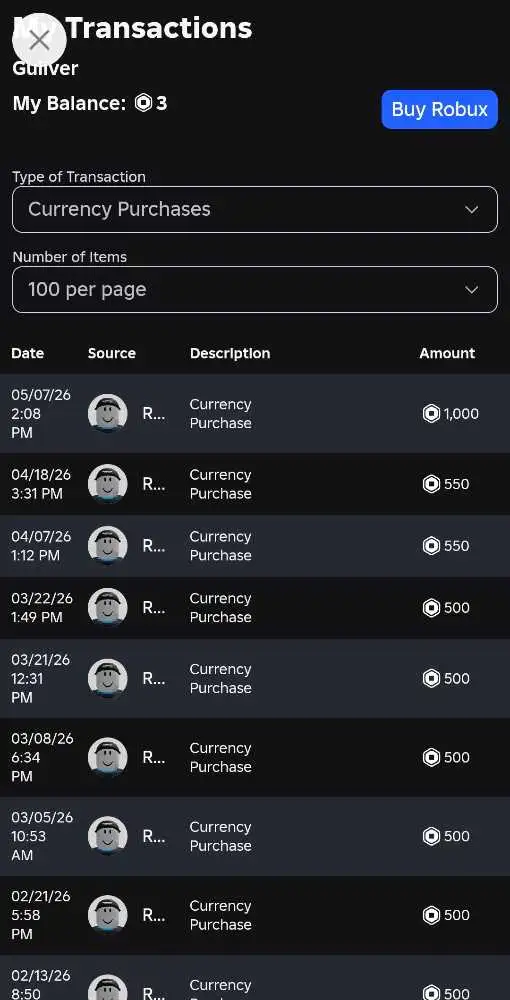This screenshot has width=510, height=1000.
Task: Click the Amount column header
Action: pyautogui.click(x=447, y=353)
